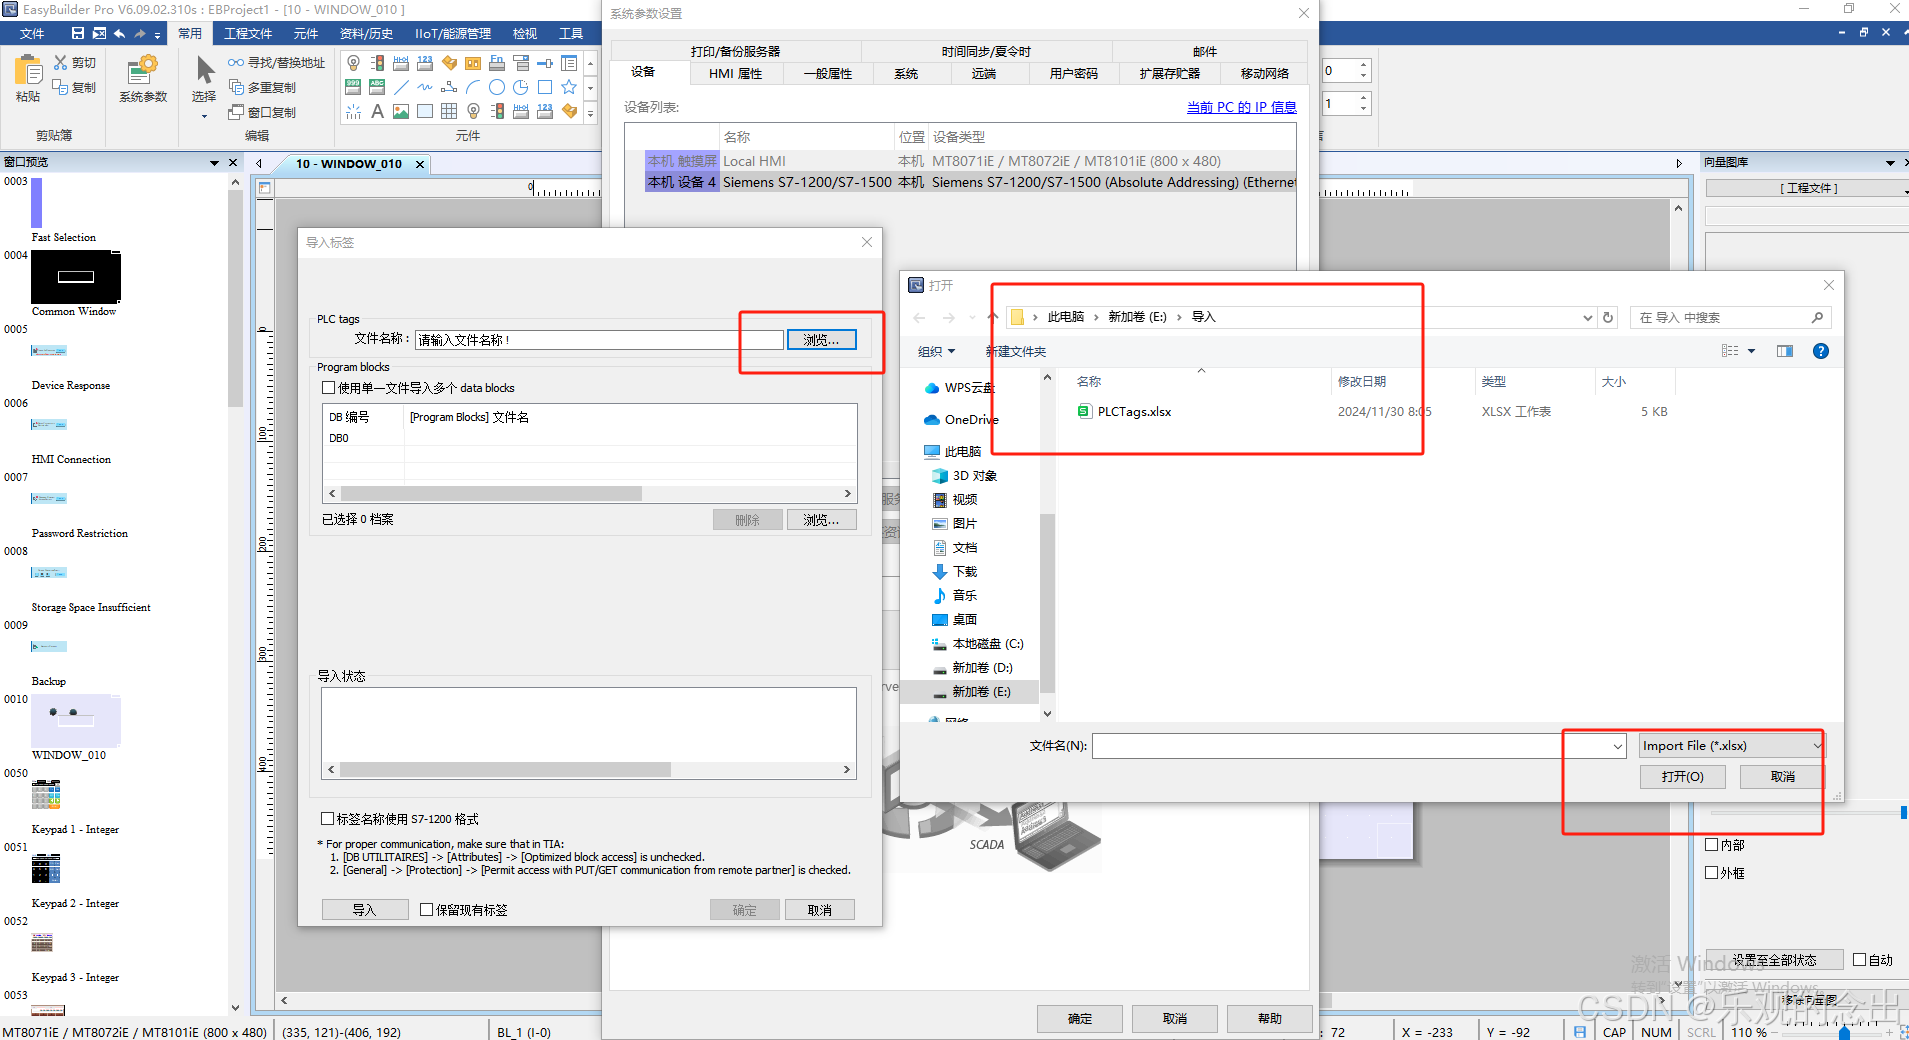Click the Help question-mark icon in Open dialog

click(1821, 351)
